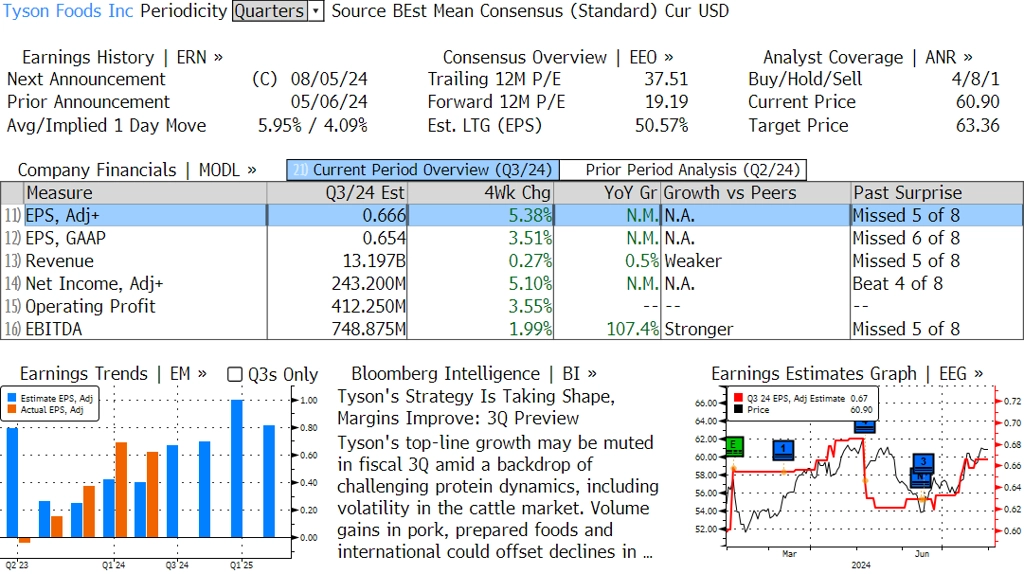Click the Target Price value 63.36
Image resolution: width=1024 pixels, height=574 pixels.
coord(978,125)
